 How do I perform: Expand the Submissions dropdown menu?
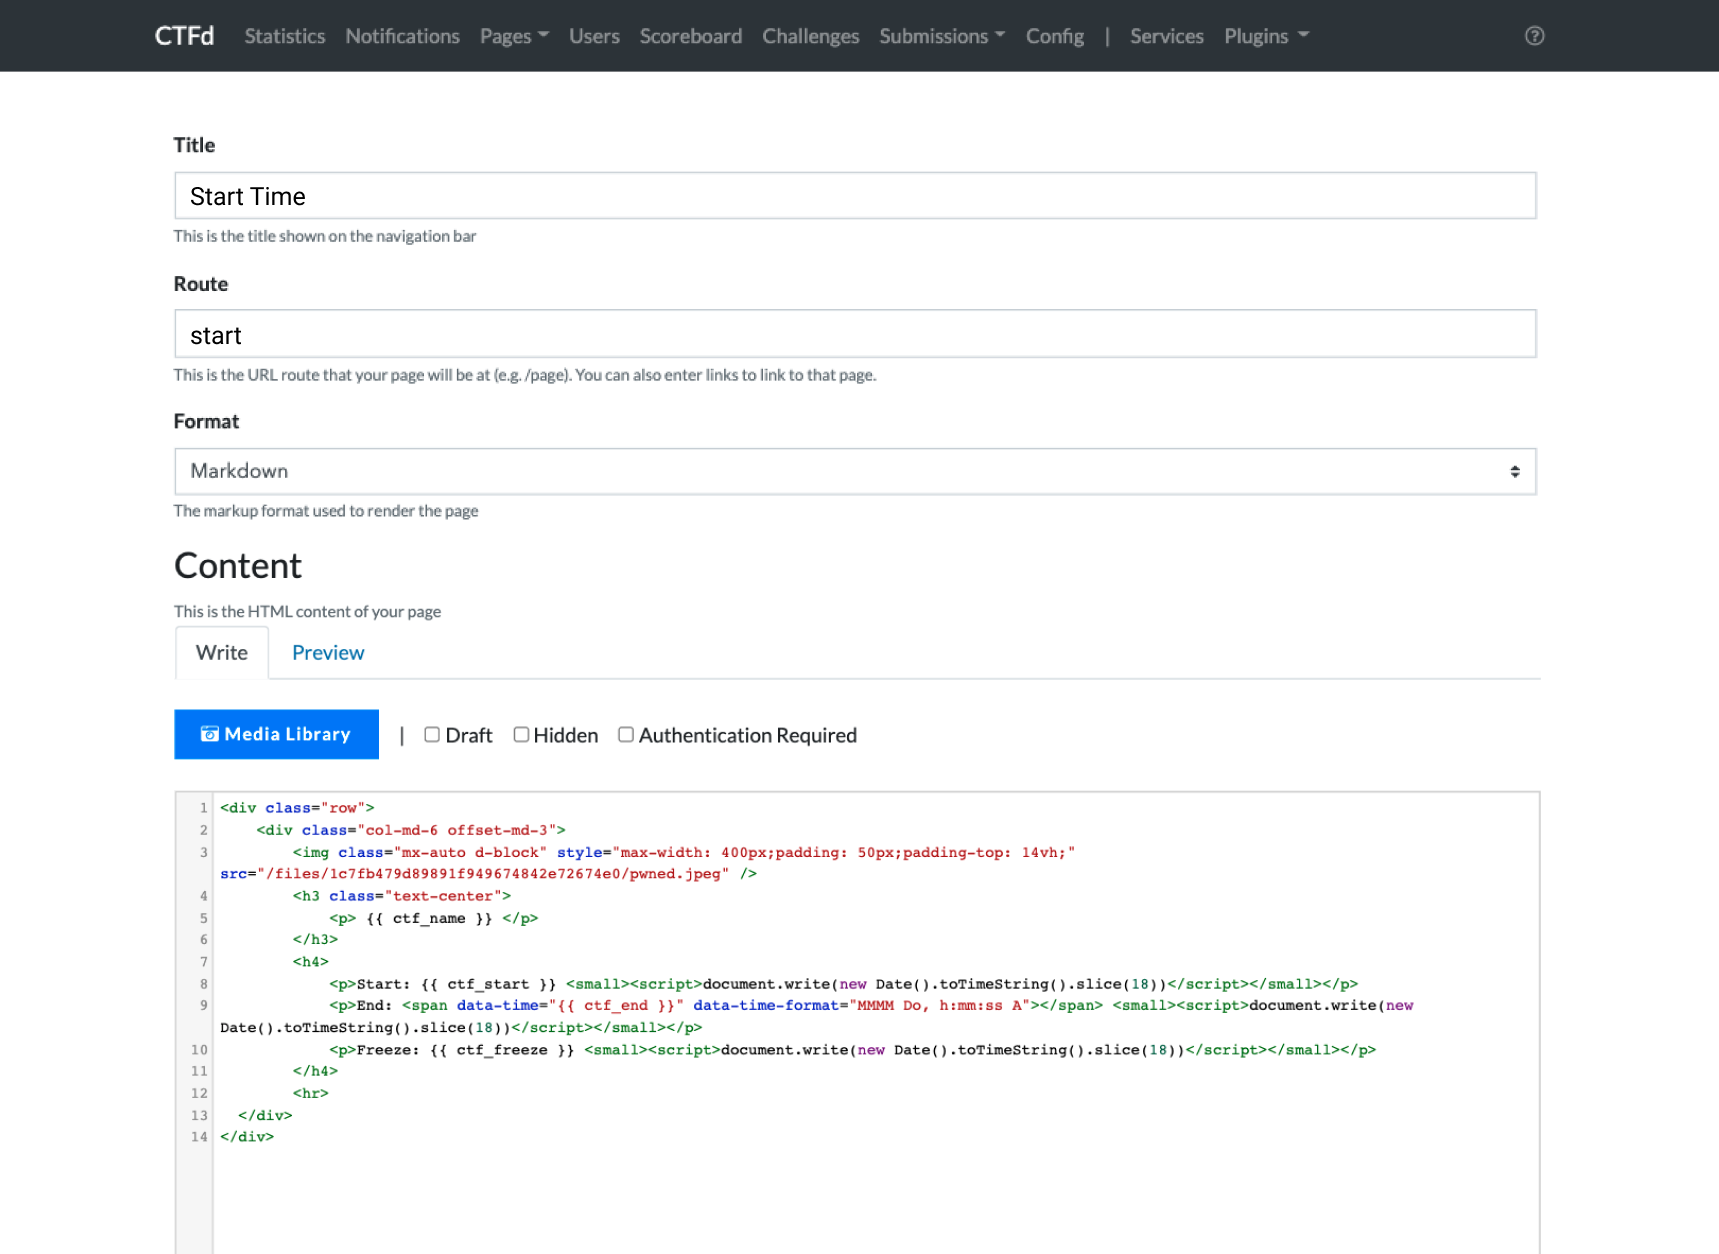click(x=941, y=36)
